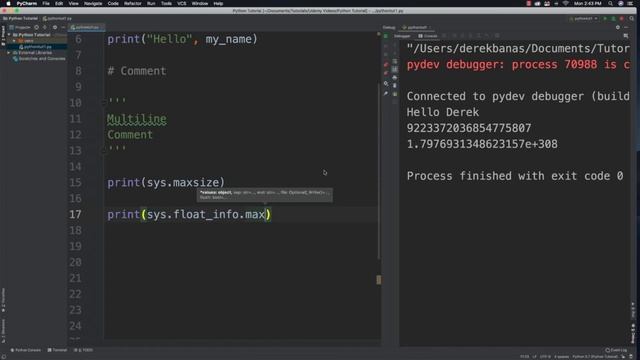Image resolution: width=640 pixels, height=360 pixels.
Task: Click Search Everywhere magnifier in toolbar
Action: coord(631,19)
